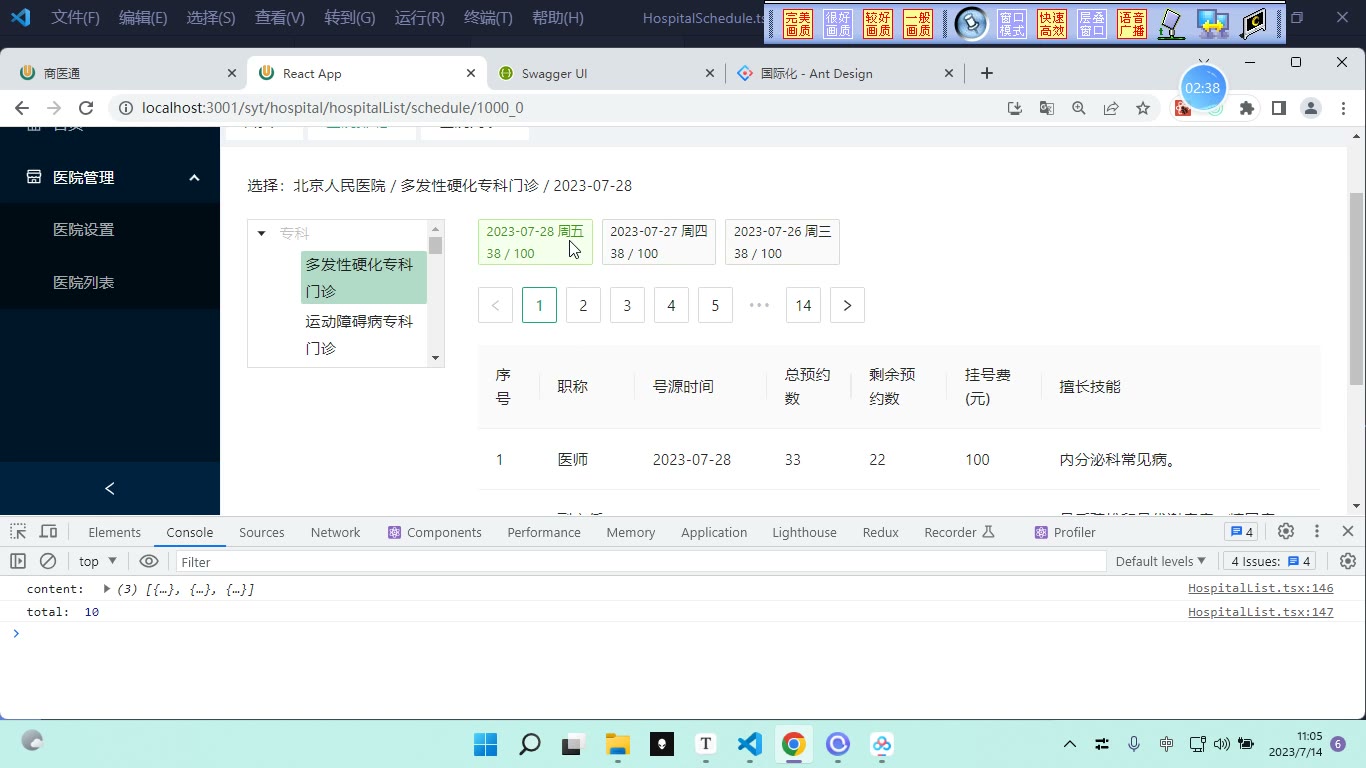Screen dimensions: 1366x768
Task: Open the Components React tab
Action: [x=435, y=532]
